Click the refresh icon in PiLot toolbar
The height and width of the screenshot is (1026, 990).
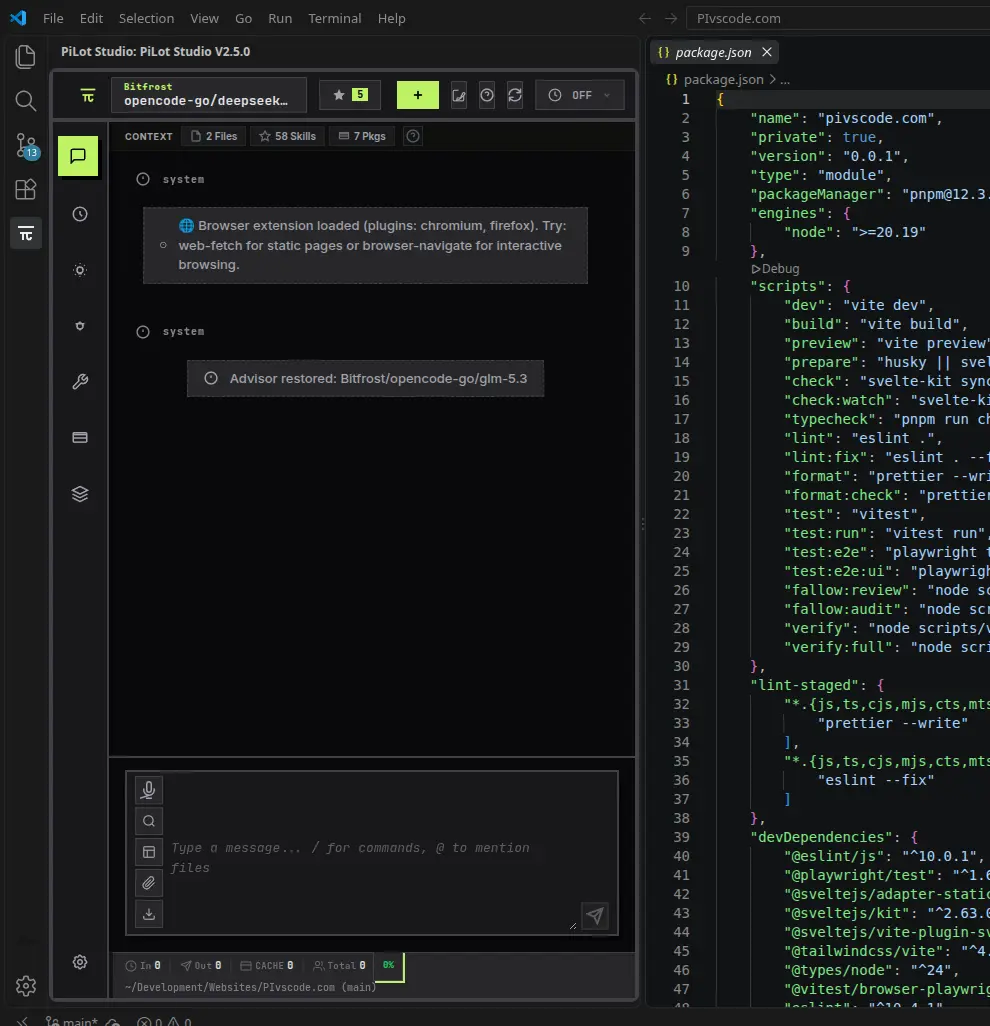(515, 96)
